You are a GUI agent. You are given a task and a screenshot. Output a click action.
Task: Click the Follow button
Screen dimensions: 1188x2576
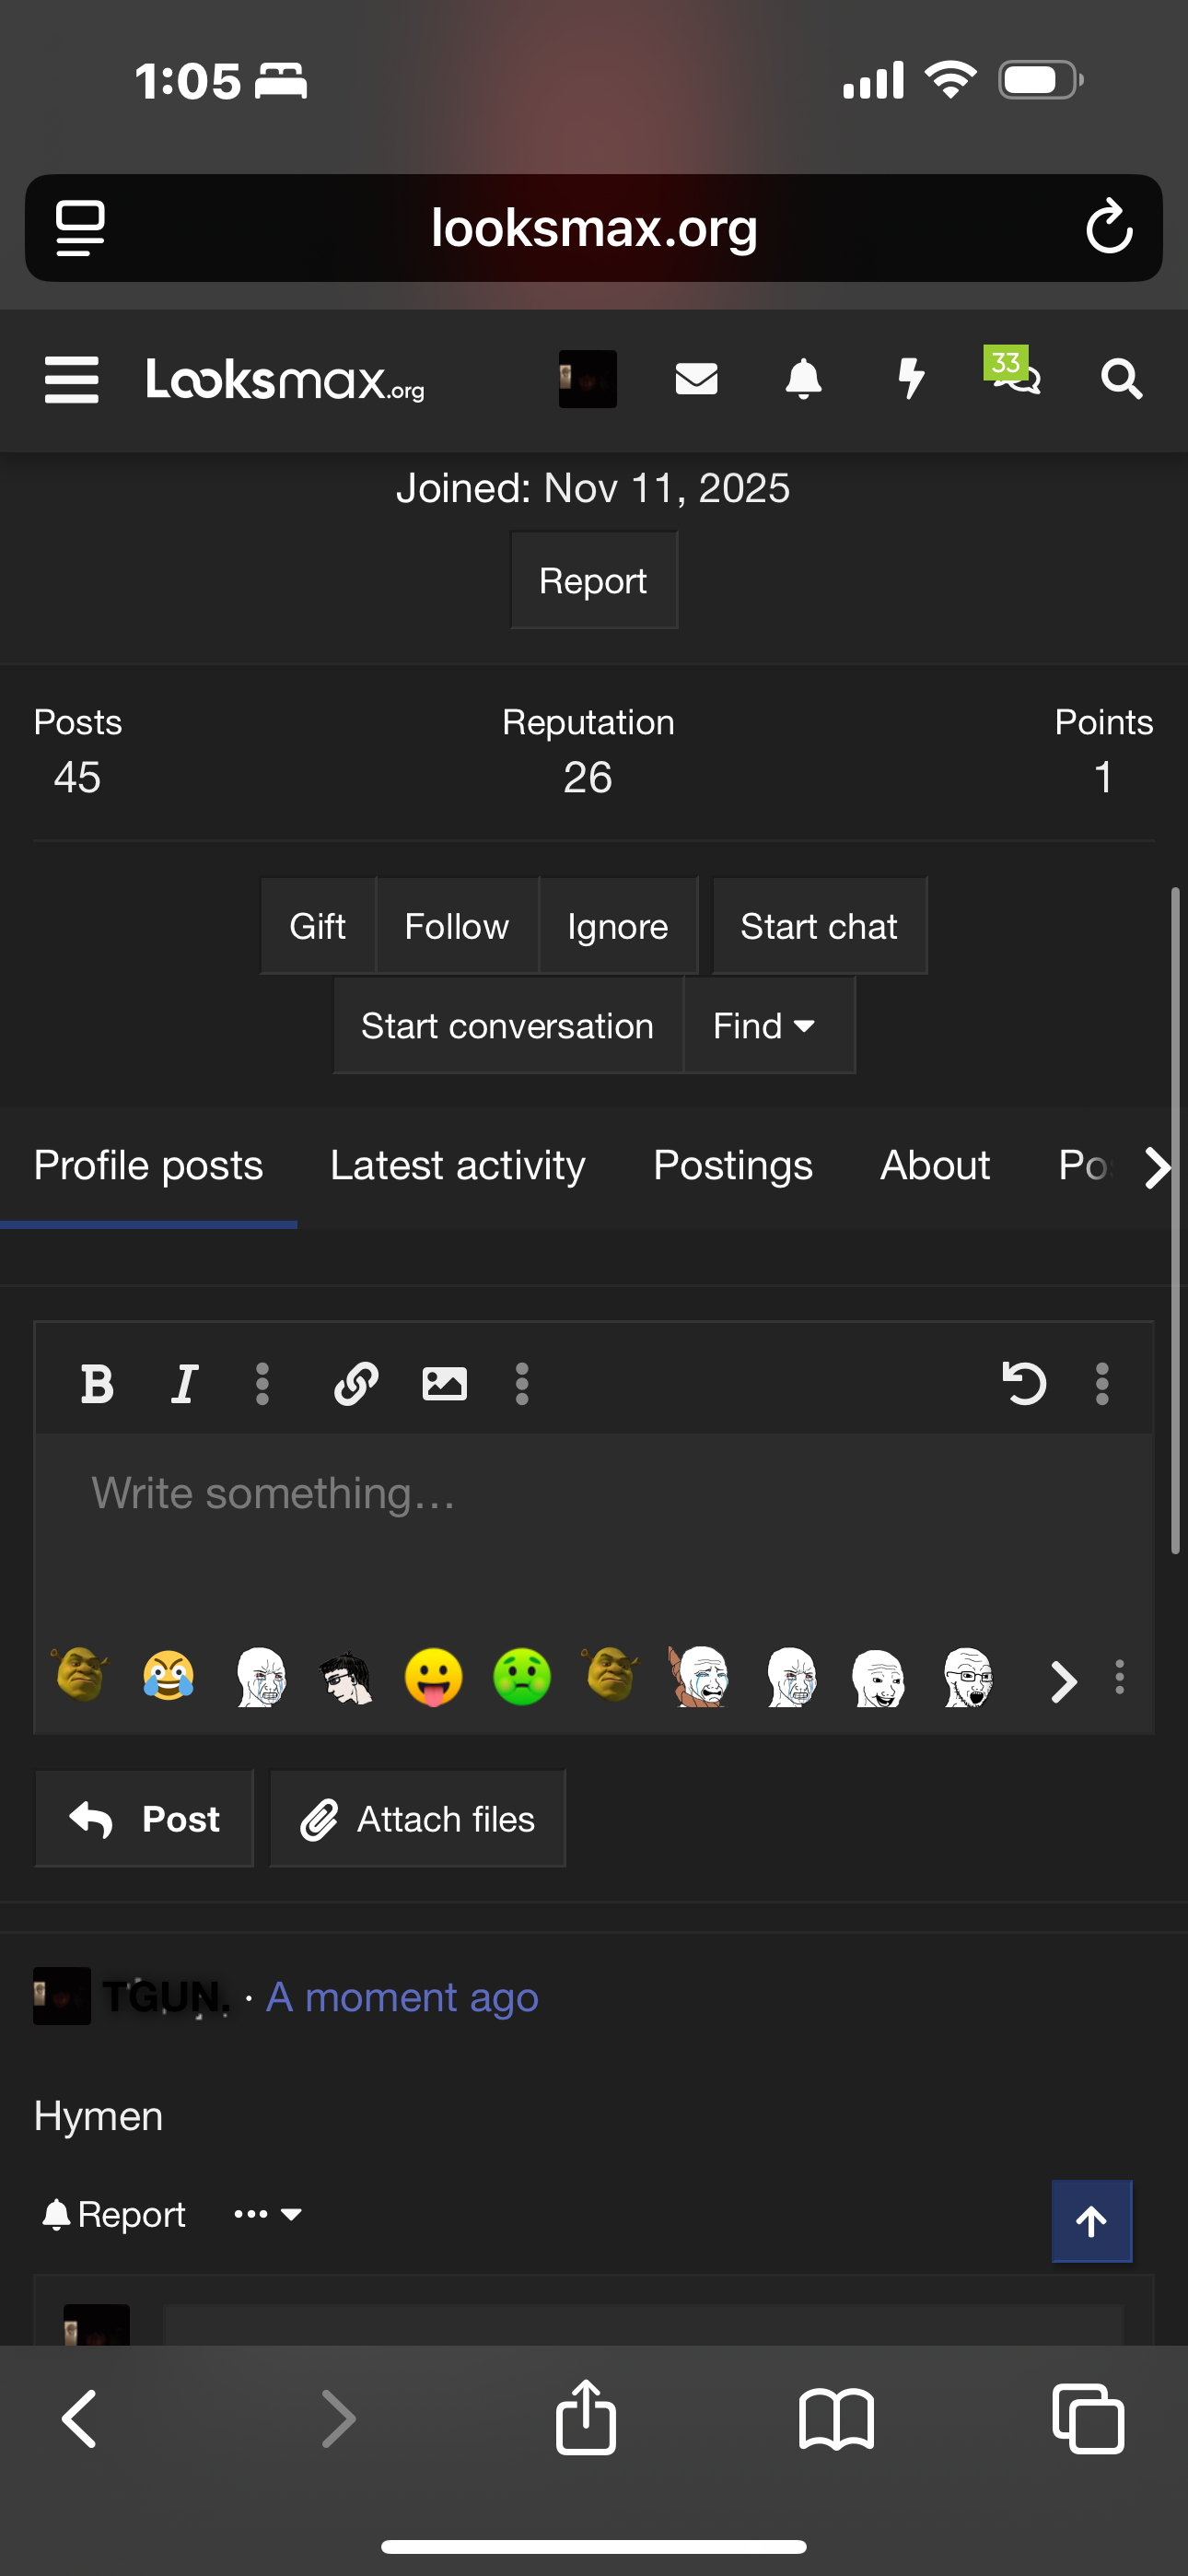coord(457,926)
